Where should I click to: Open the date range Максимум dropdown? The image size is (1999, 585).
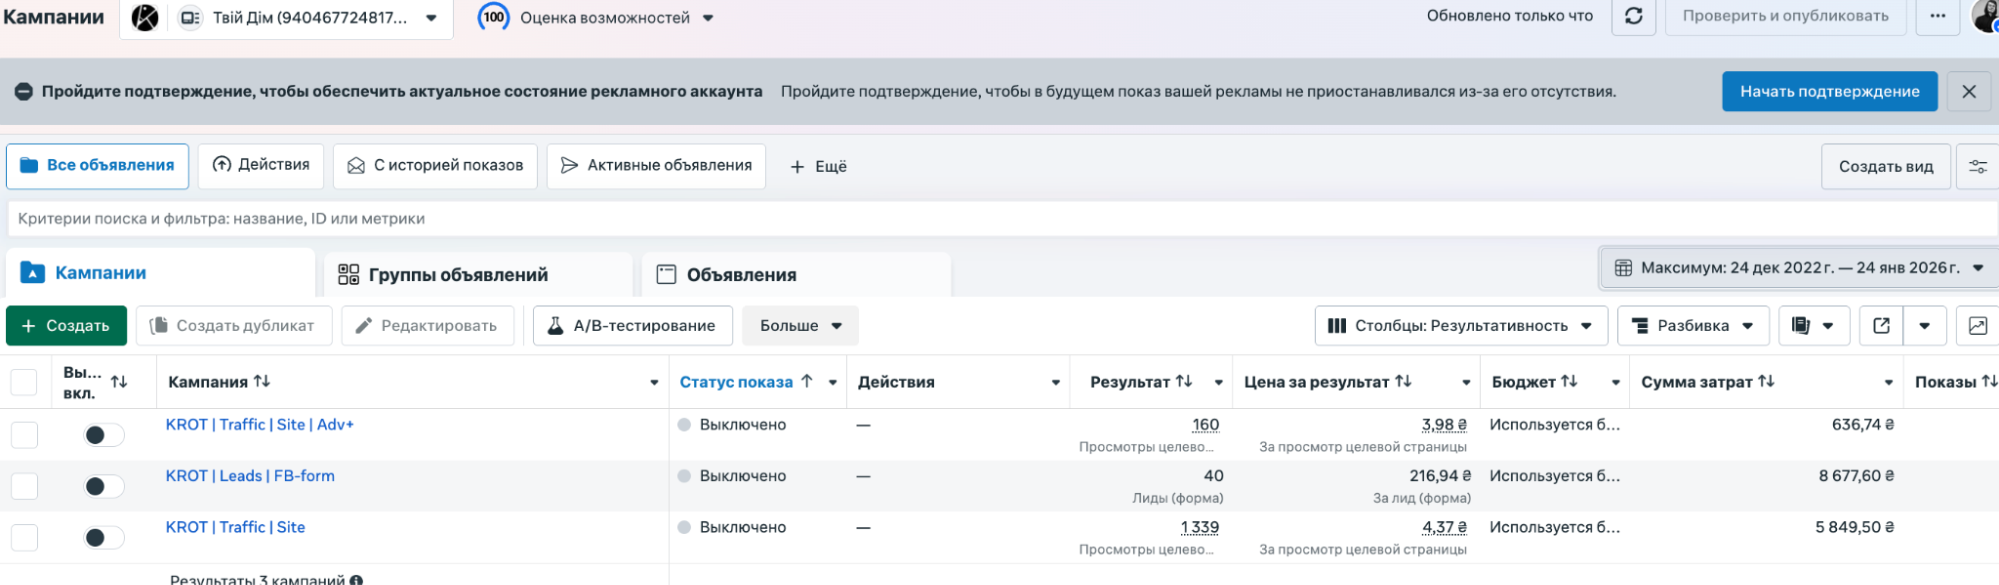[1798, 268]
